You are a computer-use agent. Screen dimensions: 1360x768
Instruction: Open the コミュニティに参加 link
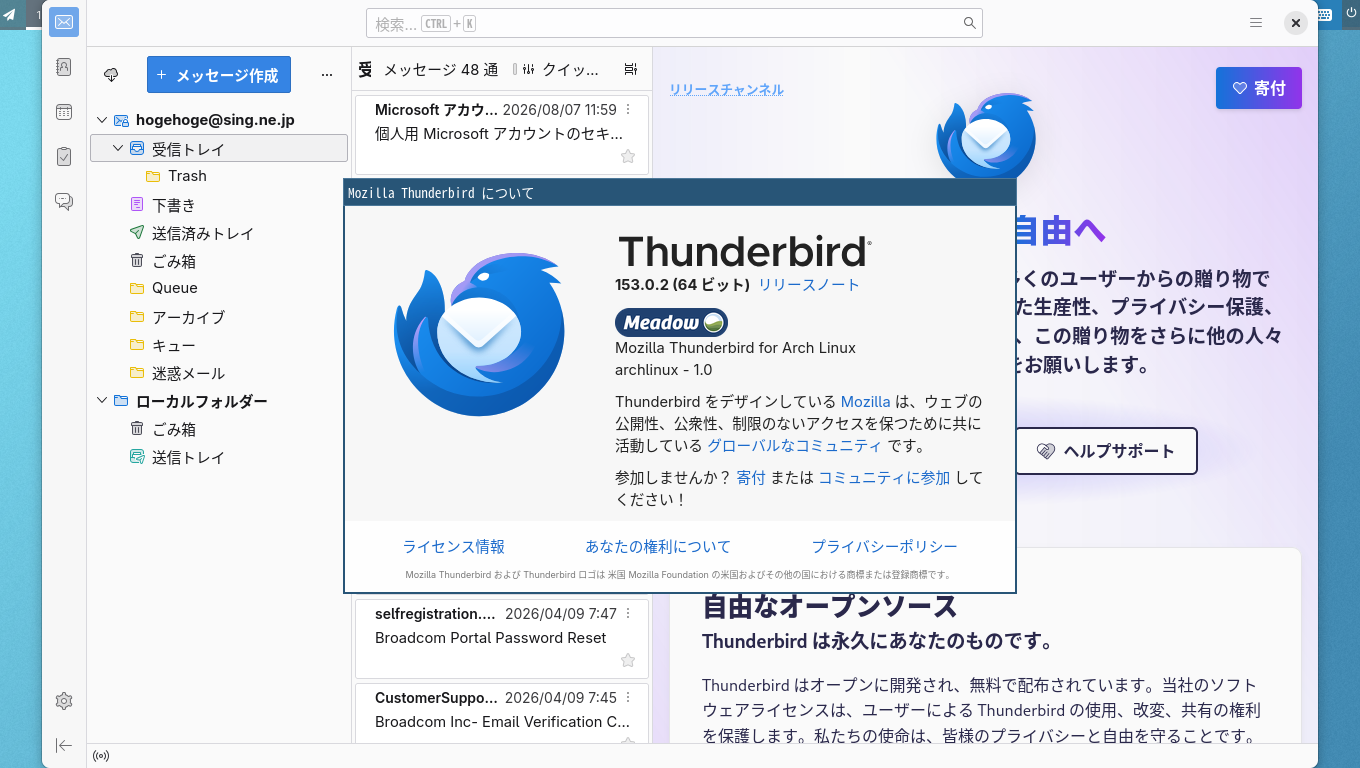(x=885, y=478)
